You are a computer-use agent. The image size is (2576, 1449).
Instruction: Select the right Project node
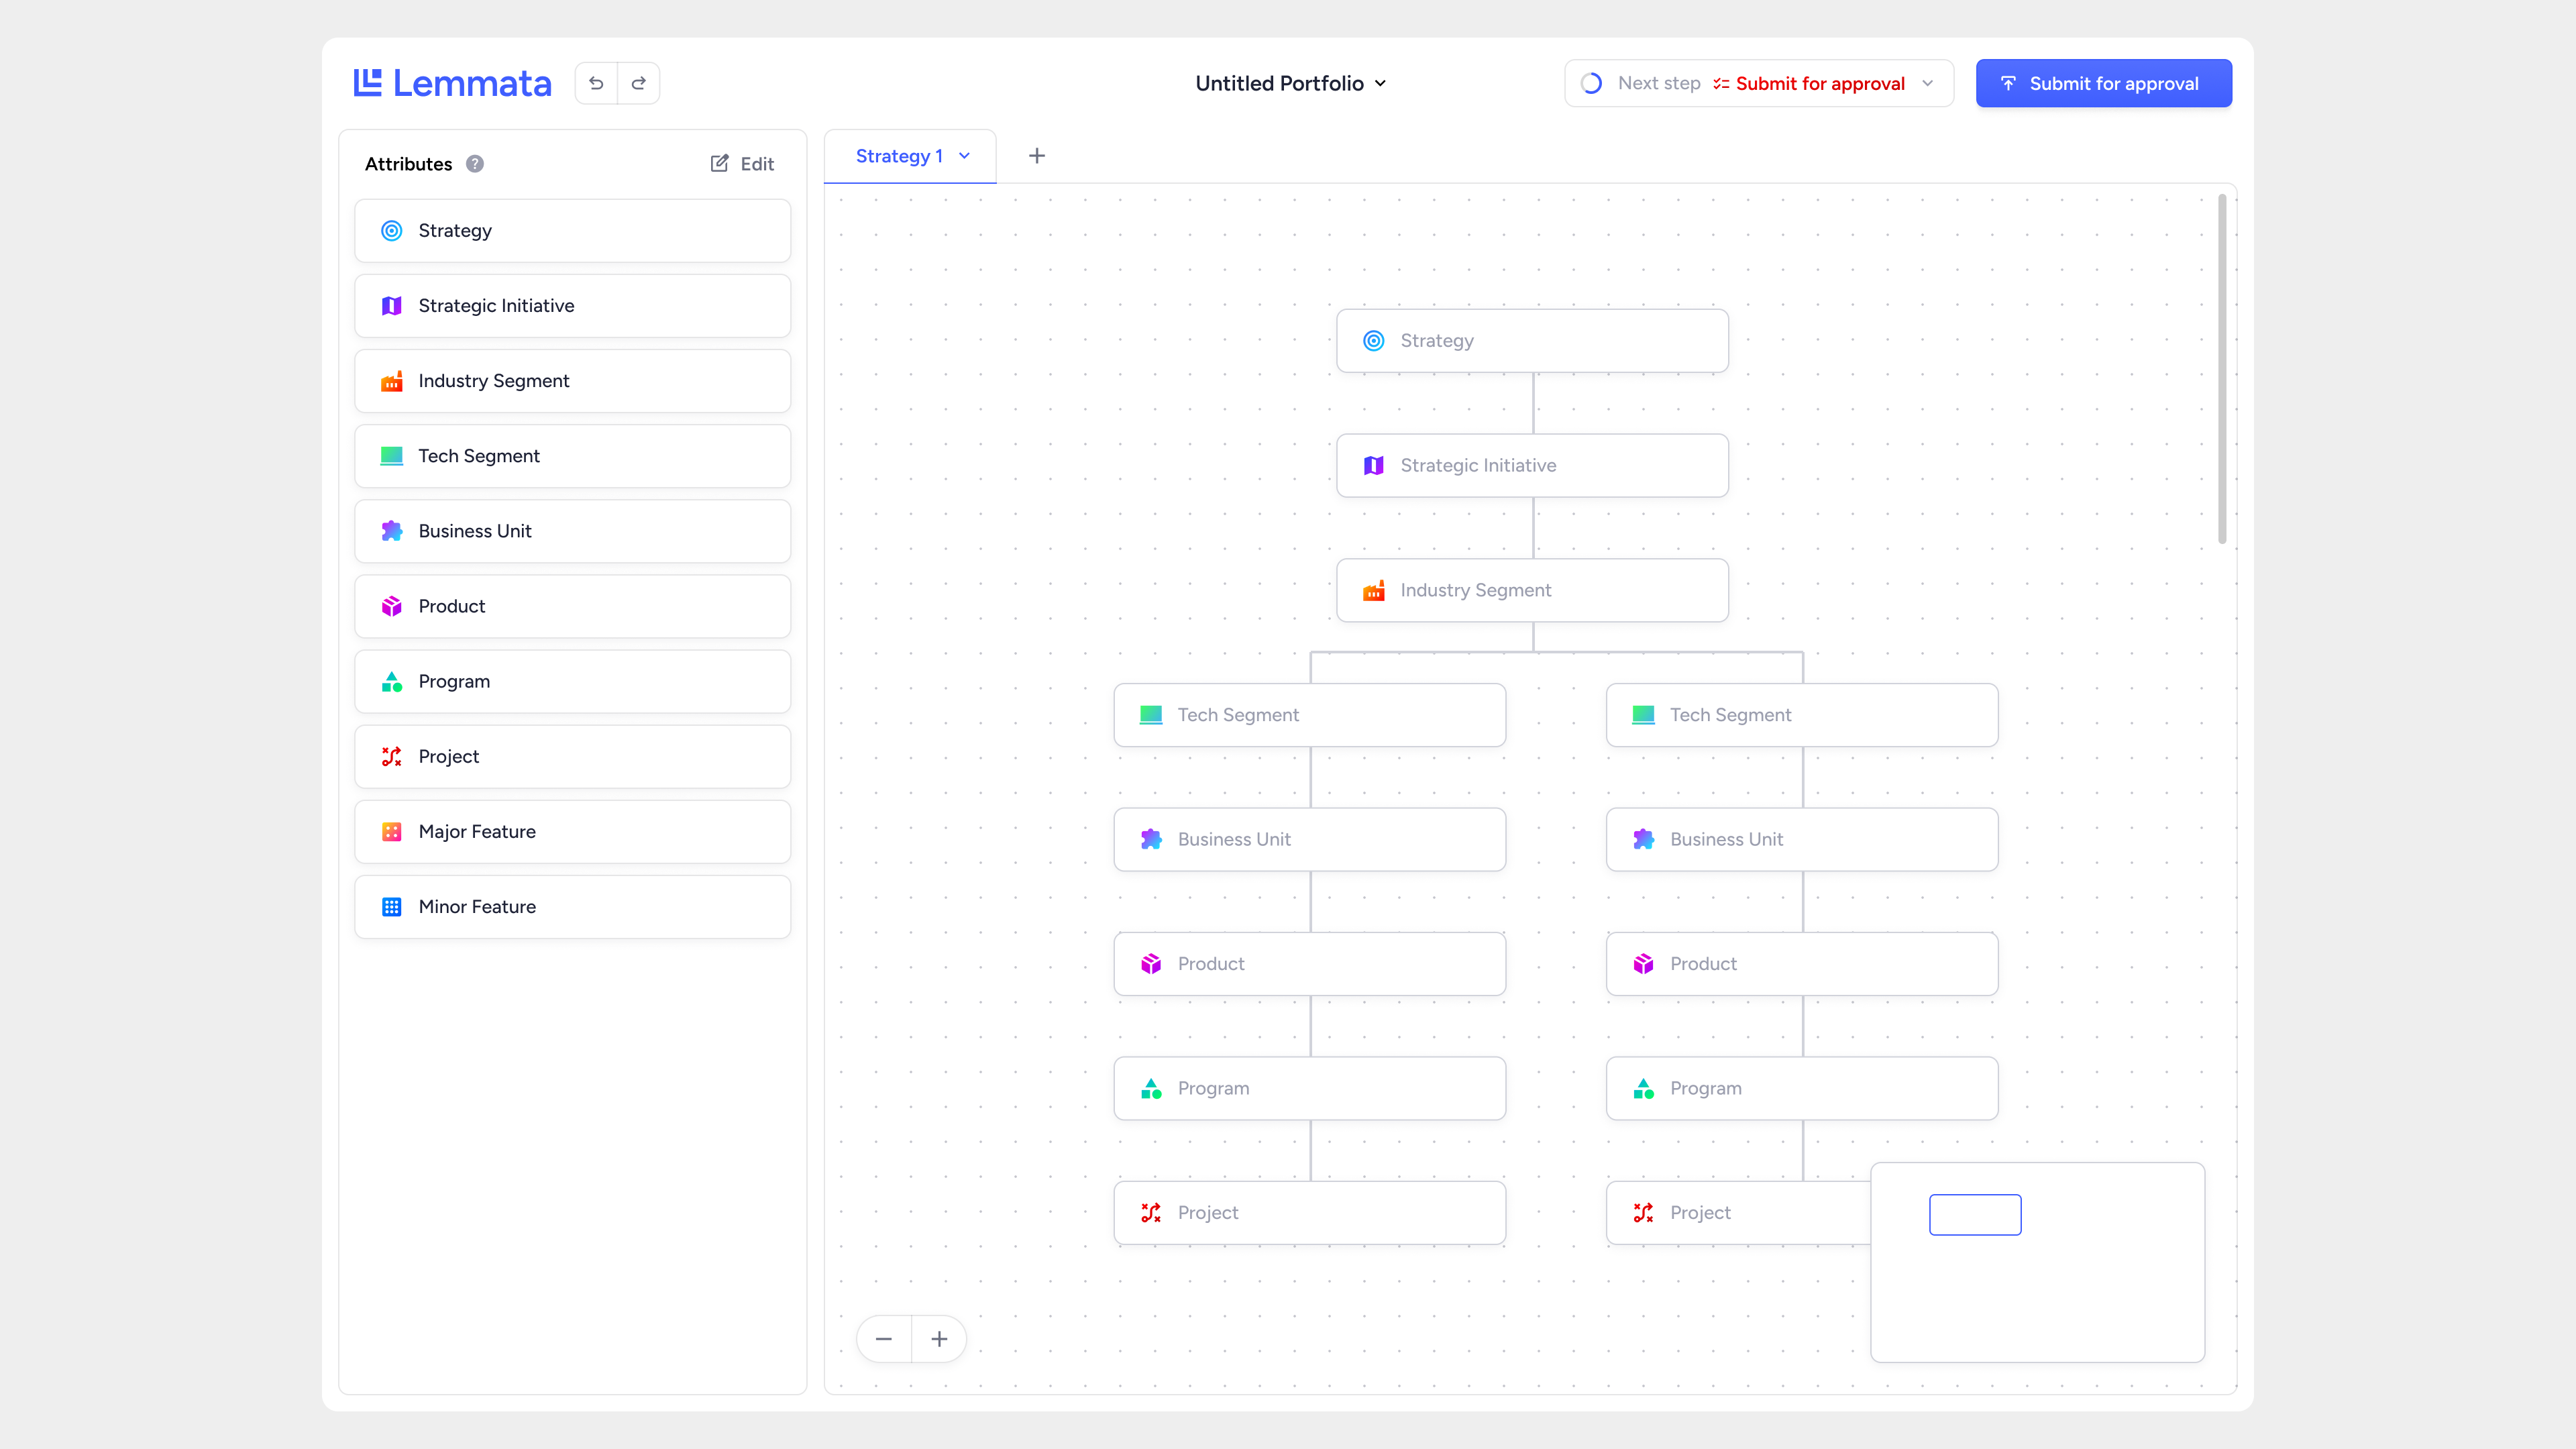(1738, 1213)
